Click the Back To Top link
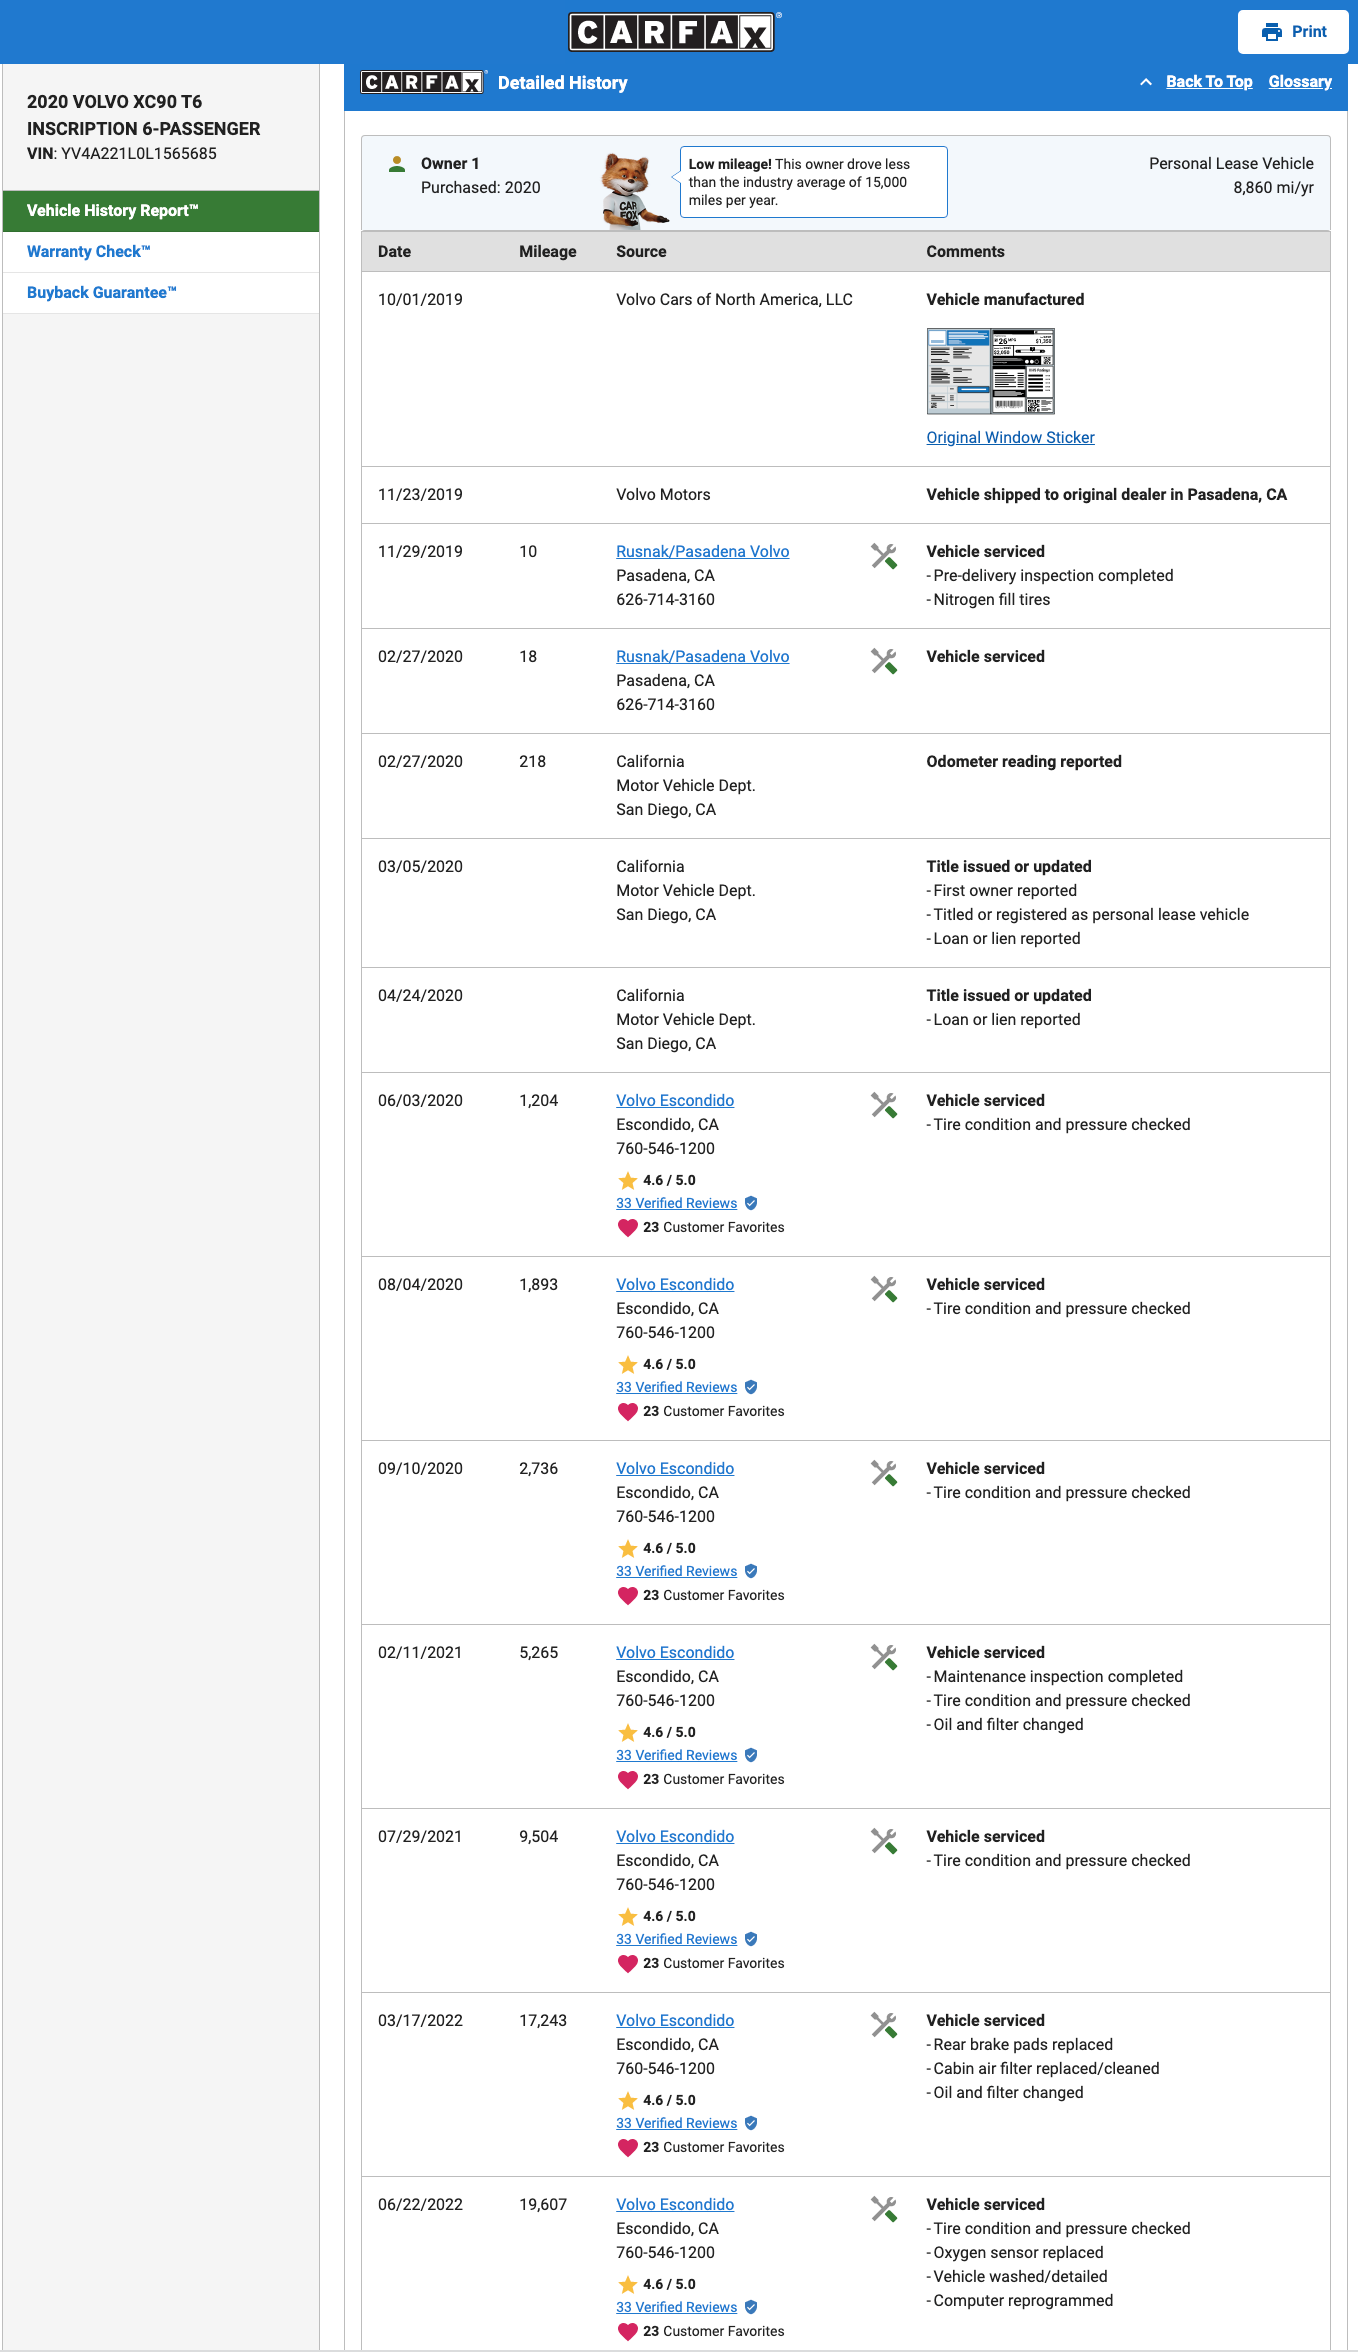Image resolution: width=1358 pixels, height=2352 pixels. click(1209, 82)
